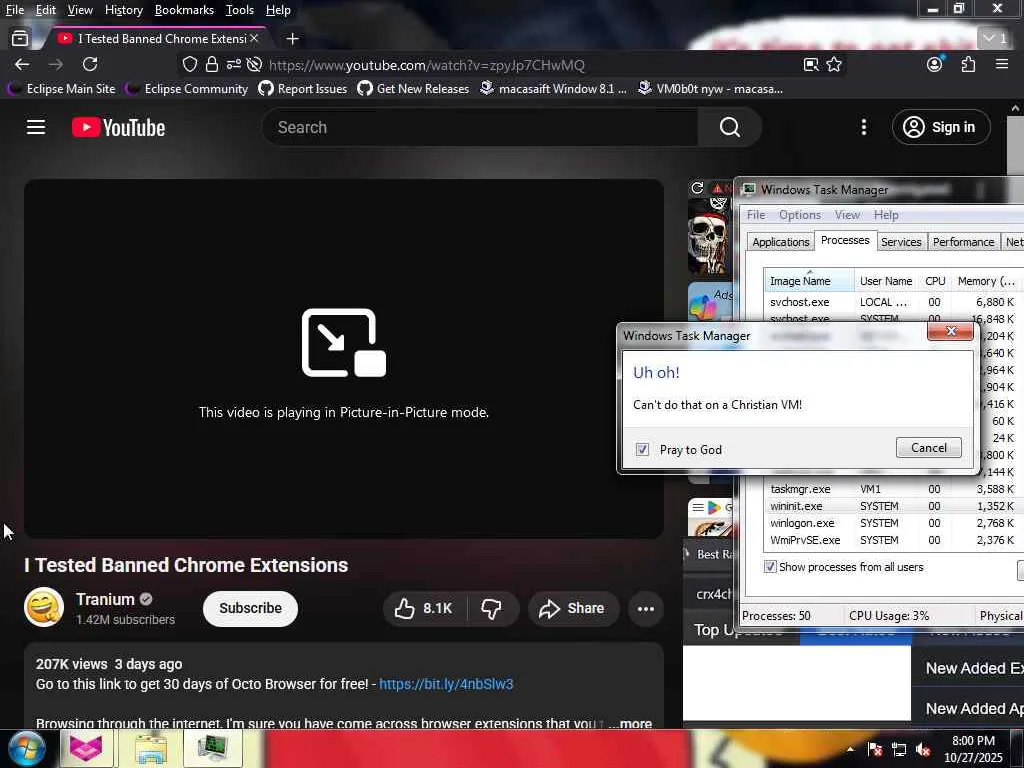Close the Uh oh Task Manager dialog
1024x768 pixels.
pos(950,332)
